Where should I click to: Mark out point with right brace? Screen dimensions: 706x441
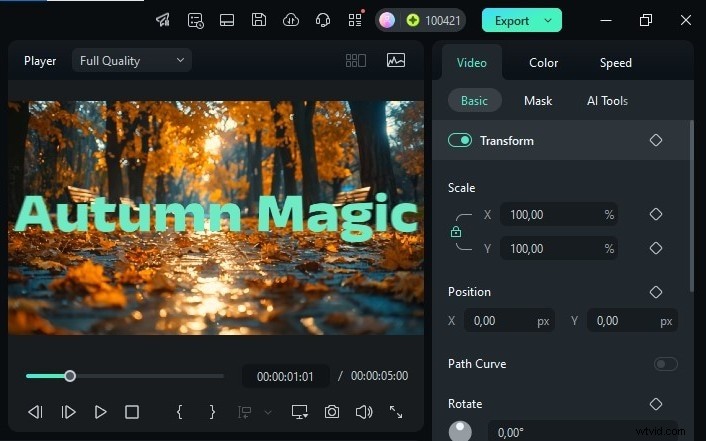(x=212, y=412)
